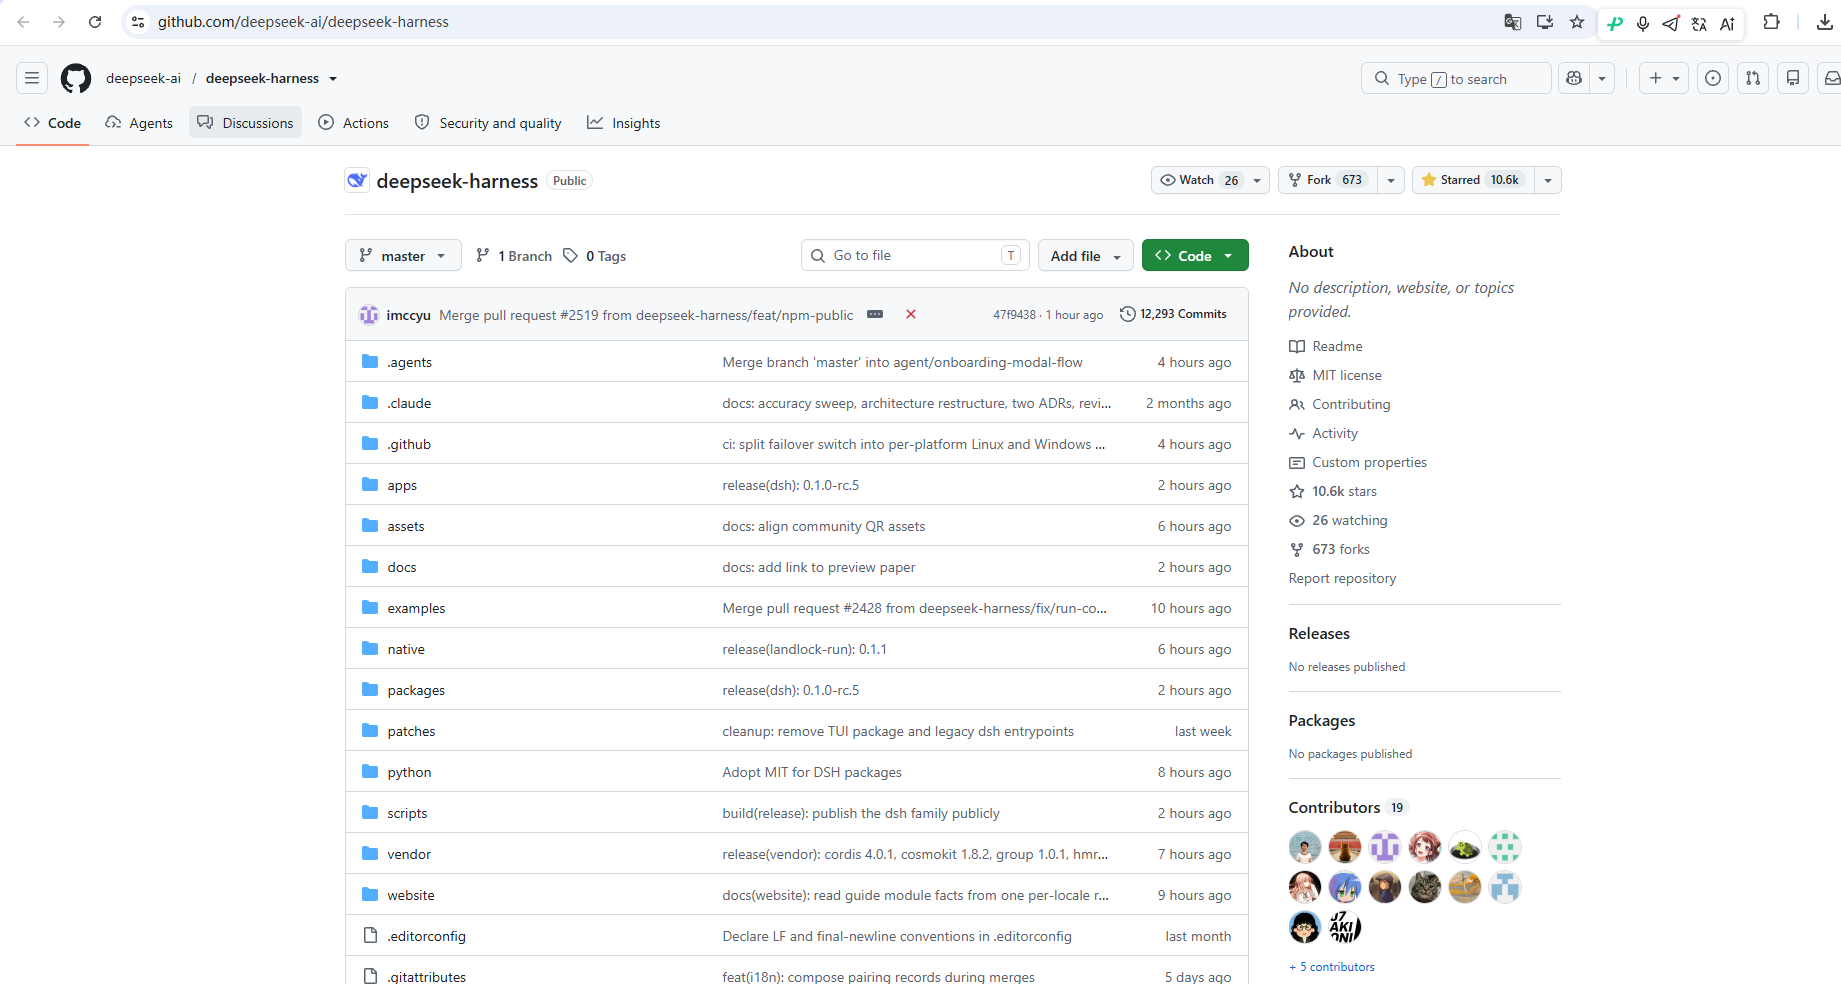The height and width of the screenshot is (984, 1841).
Task: Click the notifications inbox icon
Action: (x=1831, y=78)
